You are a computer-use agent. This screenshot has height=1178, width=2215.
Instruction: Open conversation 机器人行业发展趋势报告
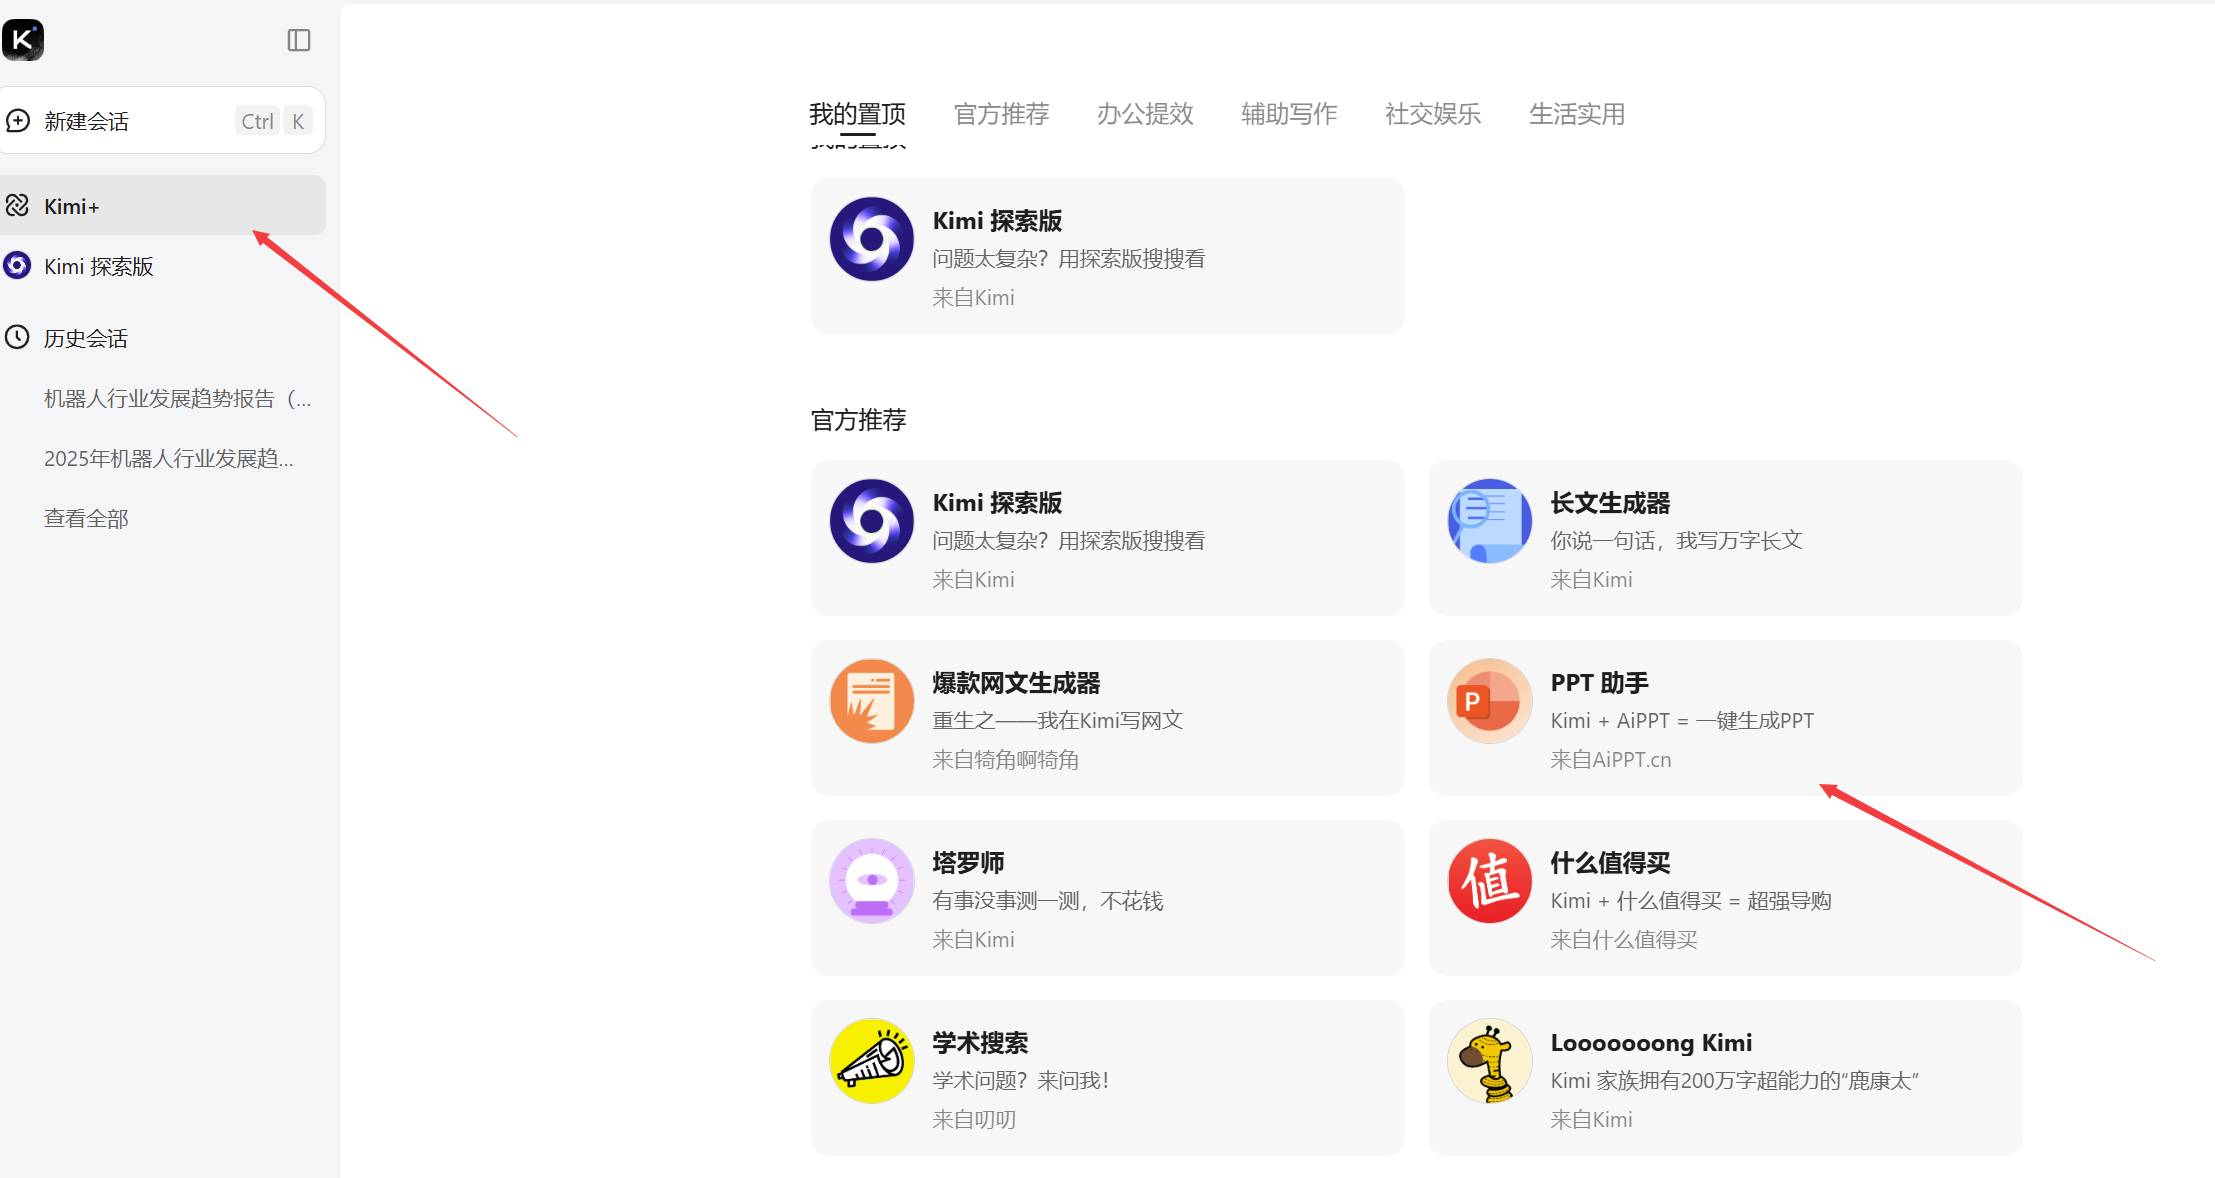pos(178,398)
